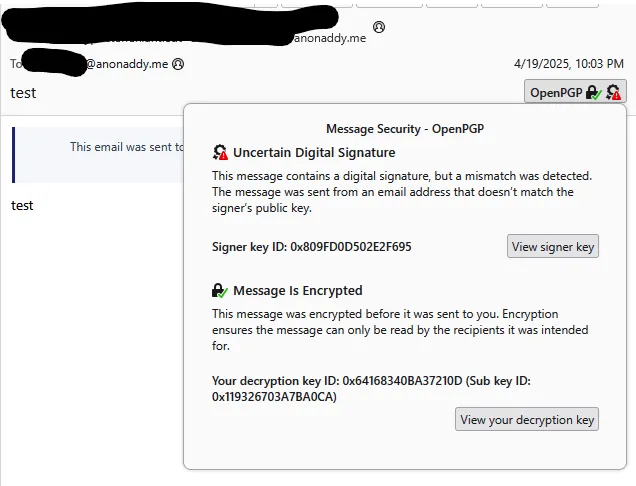Open View your decryption key
Image resolution: width=636 pixels, height=486 pixels.
coord(527,419)
